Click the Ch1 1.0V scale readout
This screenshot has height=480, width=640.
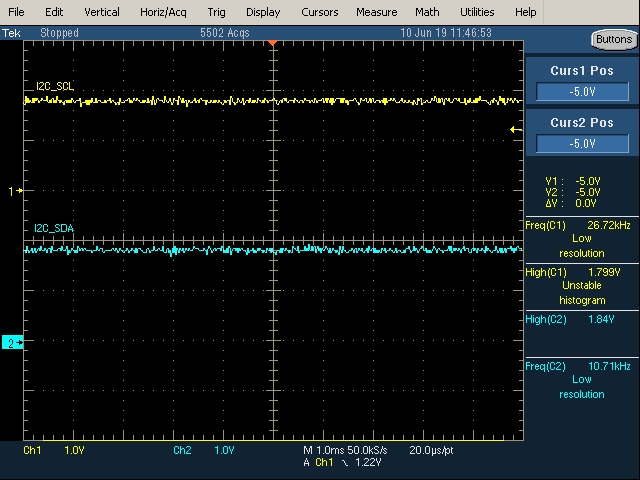click(x=54, y=450)
